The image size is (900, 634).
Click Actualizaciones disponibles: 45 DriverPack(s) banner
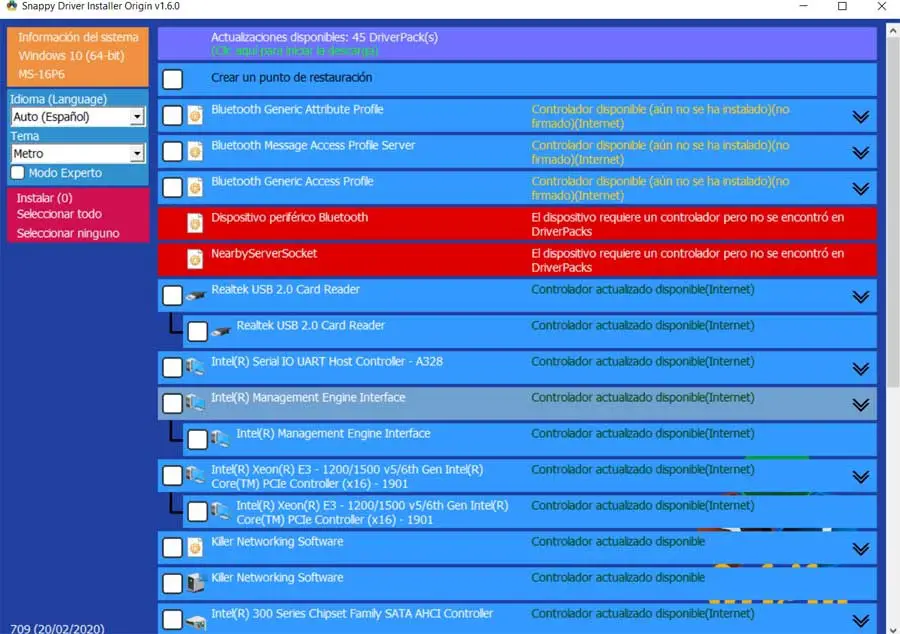tap(517, 44)
